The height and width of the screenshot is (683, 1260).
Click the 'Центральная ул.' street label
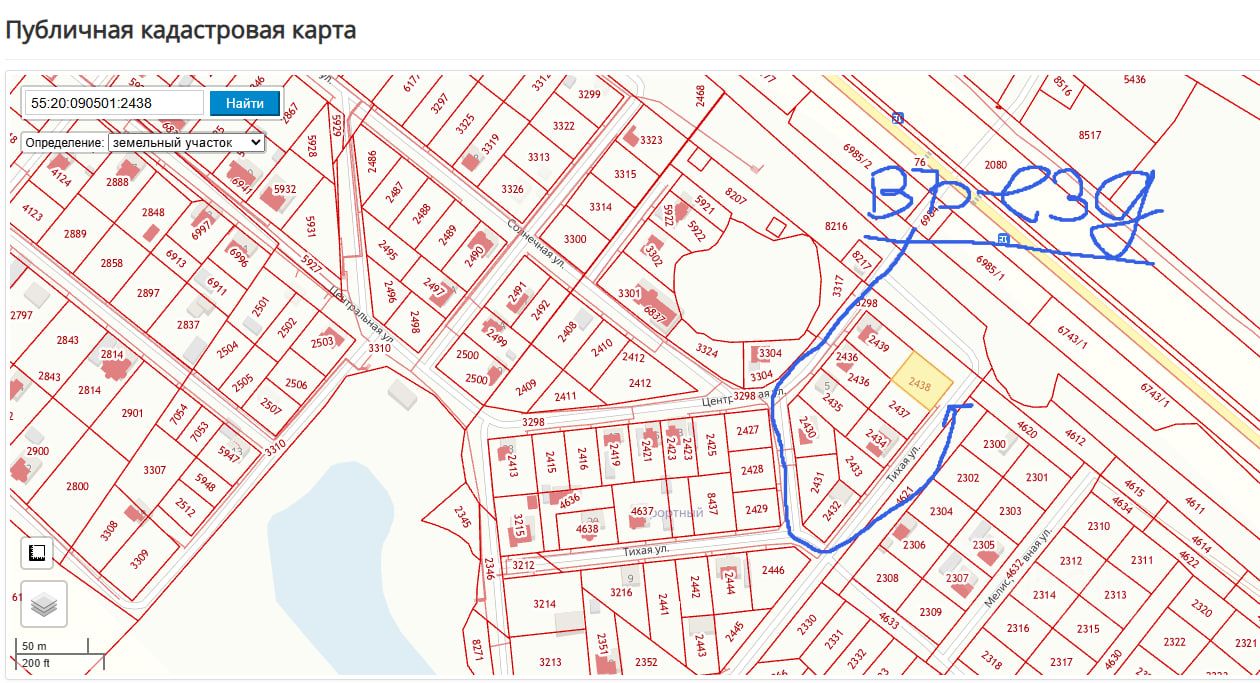tap(362, 316)
